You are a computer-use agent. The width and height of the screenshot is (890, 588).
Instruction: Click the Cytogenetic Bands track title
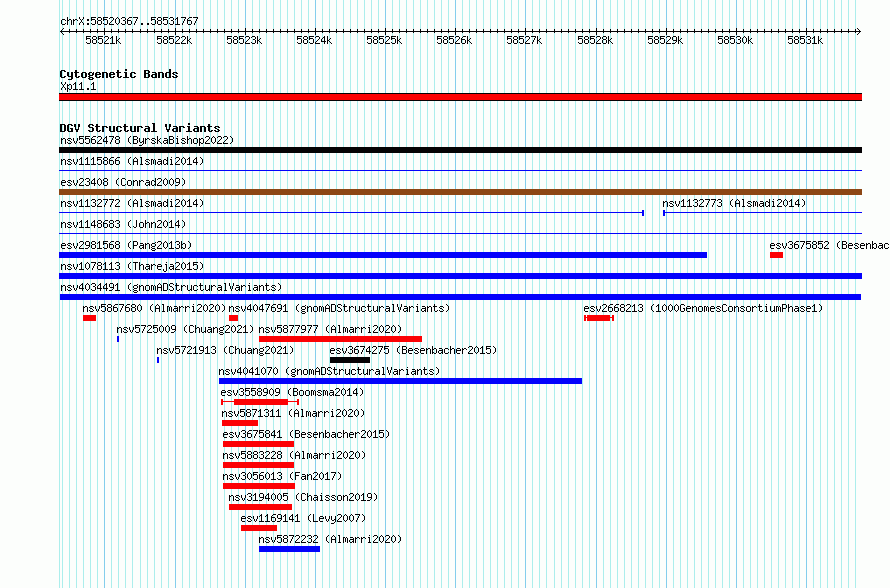119,74
